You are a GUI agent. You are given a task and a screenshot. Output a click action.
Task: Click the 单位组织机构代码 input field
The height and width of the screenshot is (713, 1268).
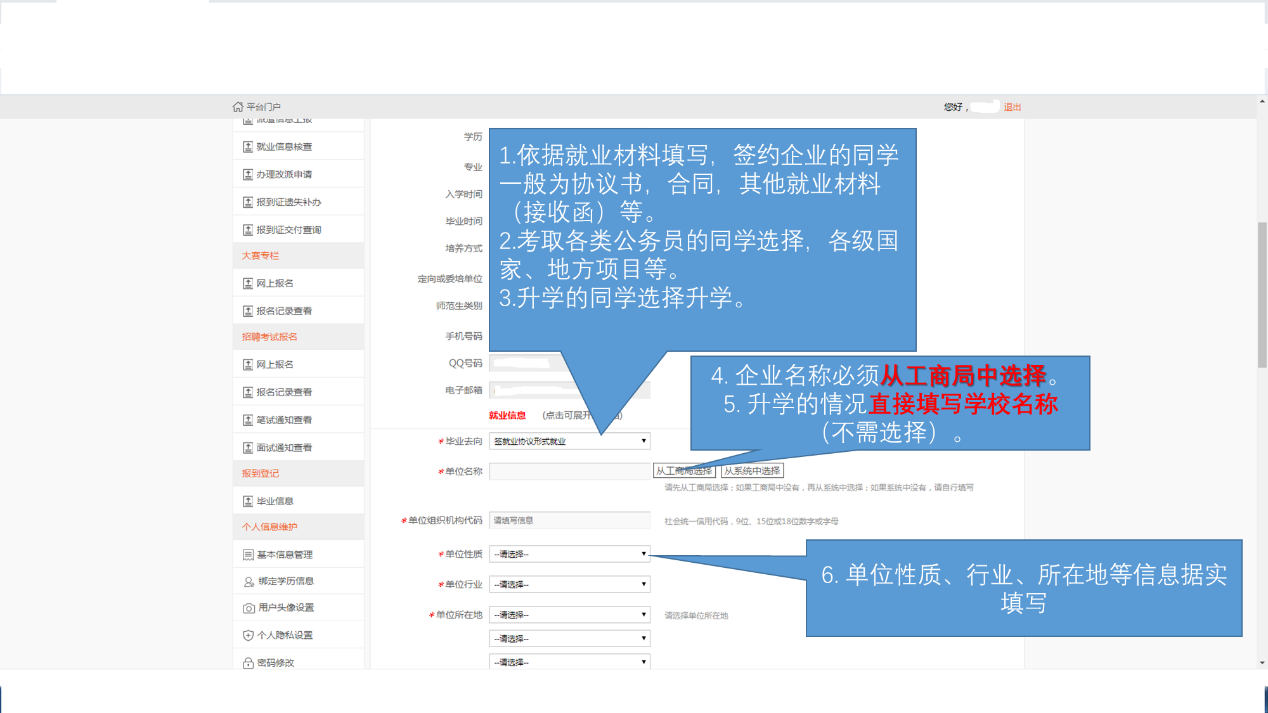[569, 520]
